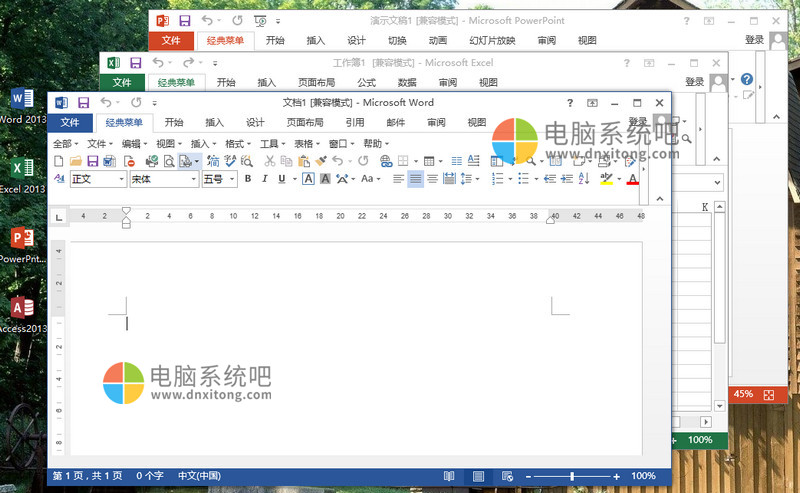
Task: Click the 100% zoom level in Word
Action: (x=643, y=476)
